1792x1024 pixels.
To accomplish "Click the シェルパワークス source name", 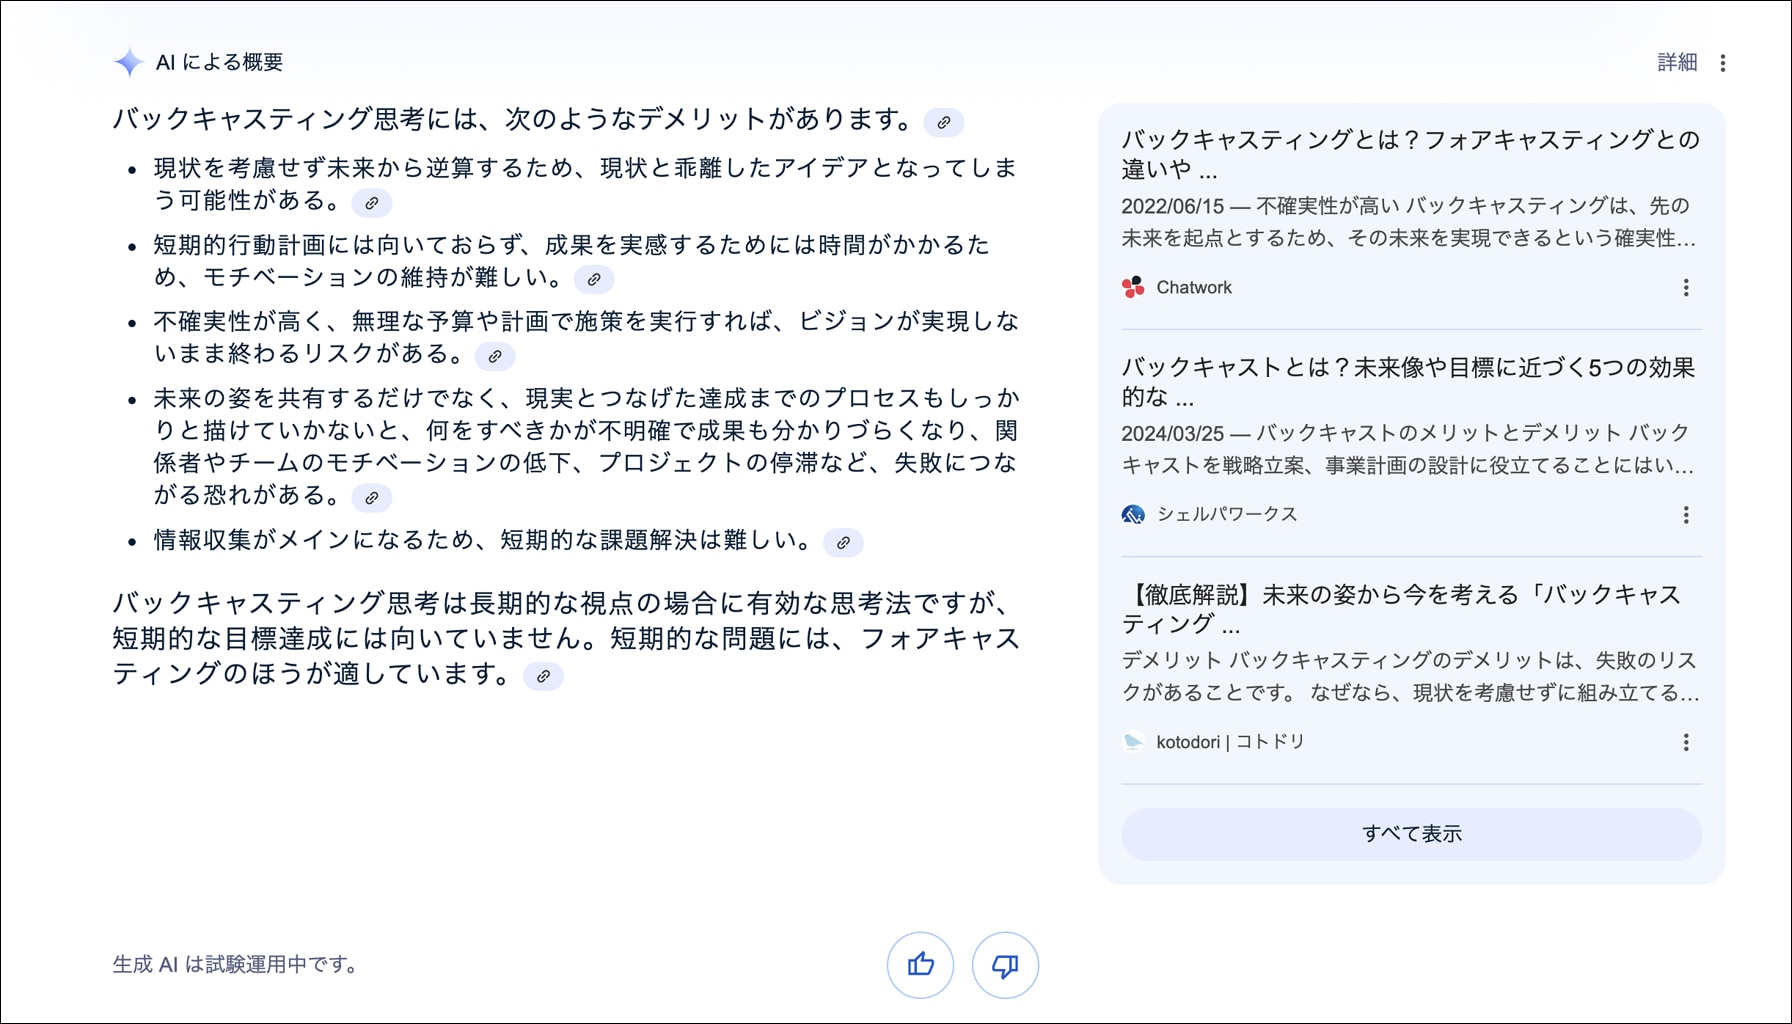I will [1227, 514].
